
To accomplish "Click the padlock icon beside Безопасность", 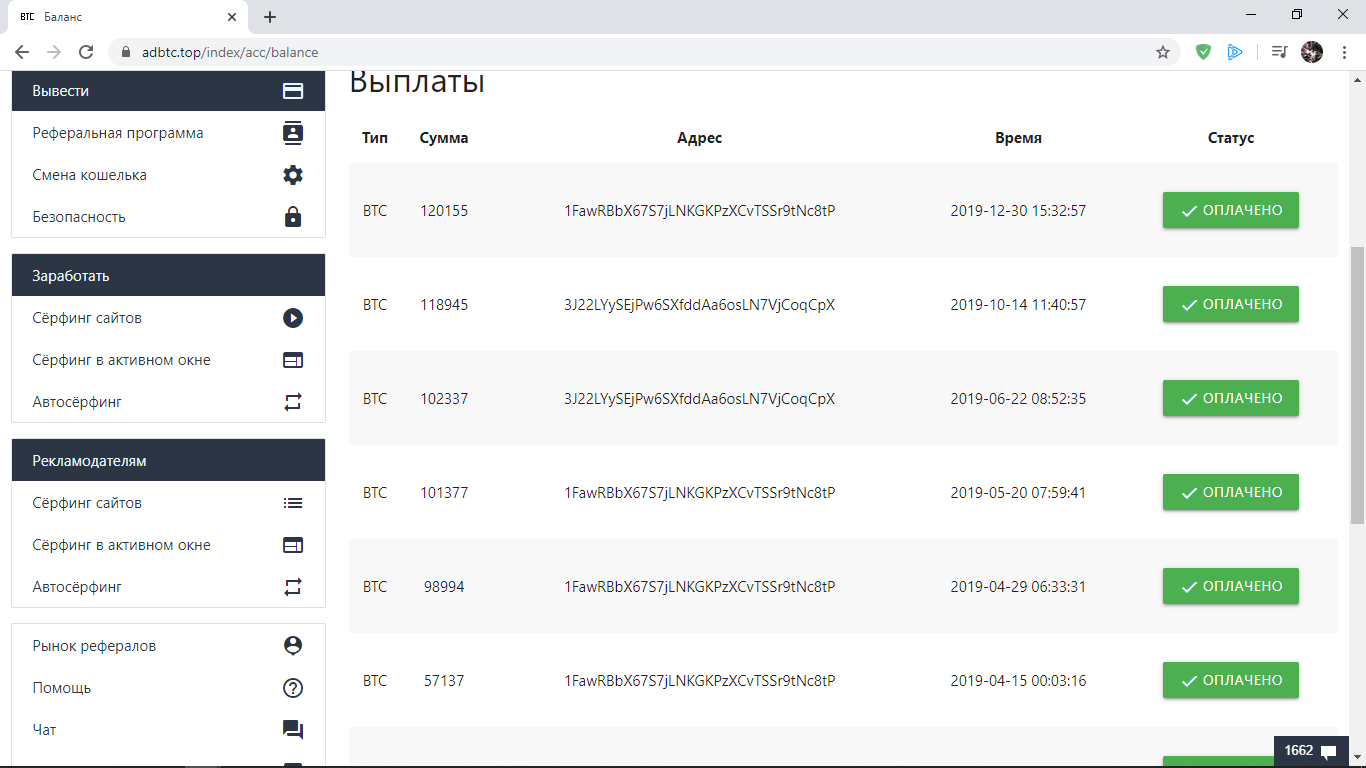I will pyautogui.click(x=293, y=217).
